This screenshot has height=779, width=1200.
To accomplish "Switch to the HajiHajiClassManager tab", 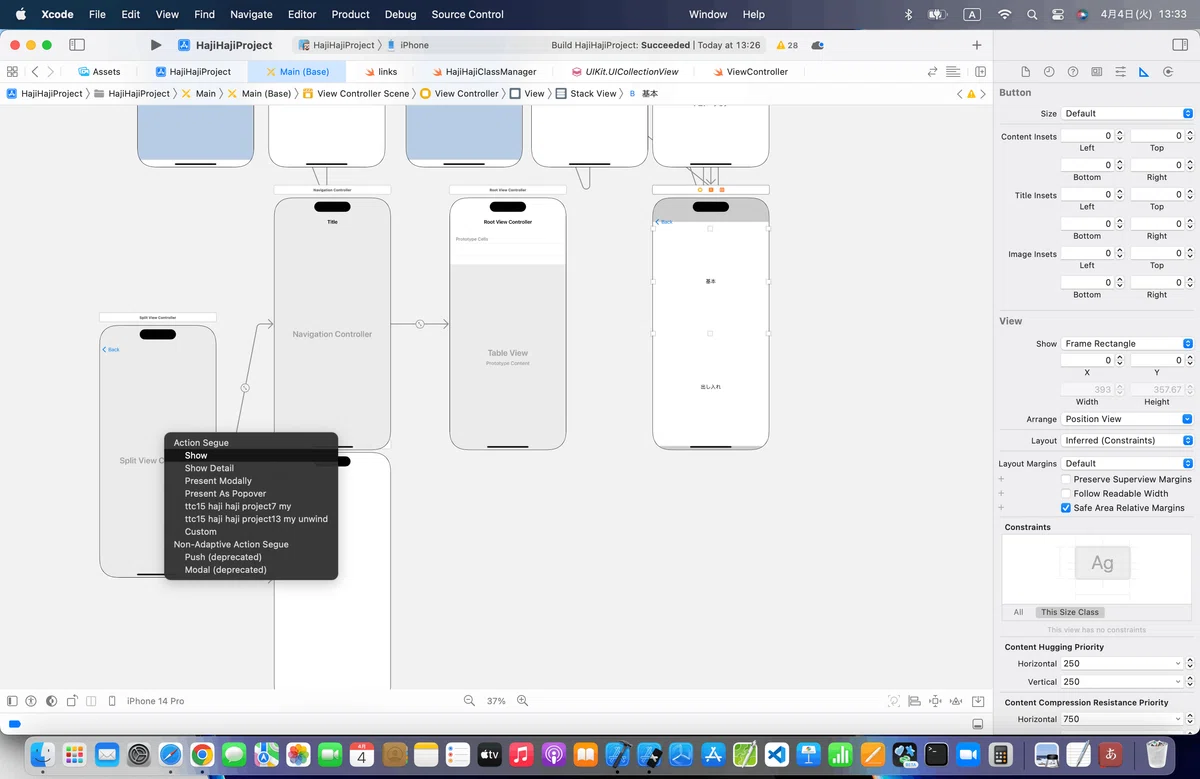I will click(483, 72).
